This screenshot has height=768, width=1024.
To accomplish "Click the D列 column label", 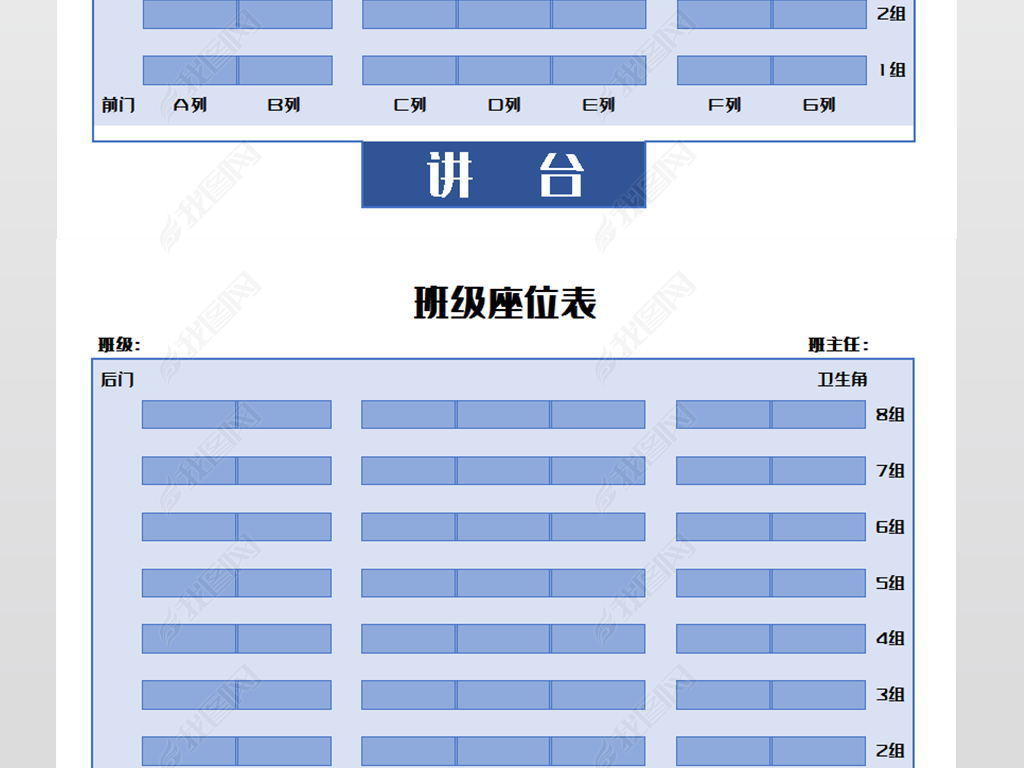I will point(504,105).
